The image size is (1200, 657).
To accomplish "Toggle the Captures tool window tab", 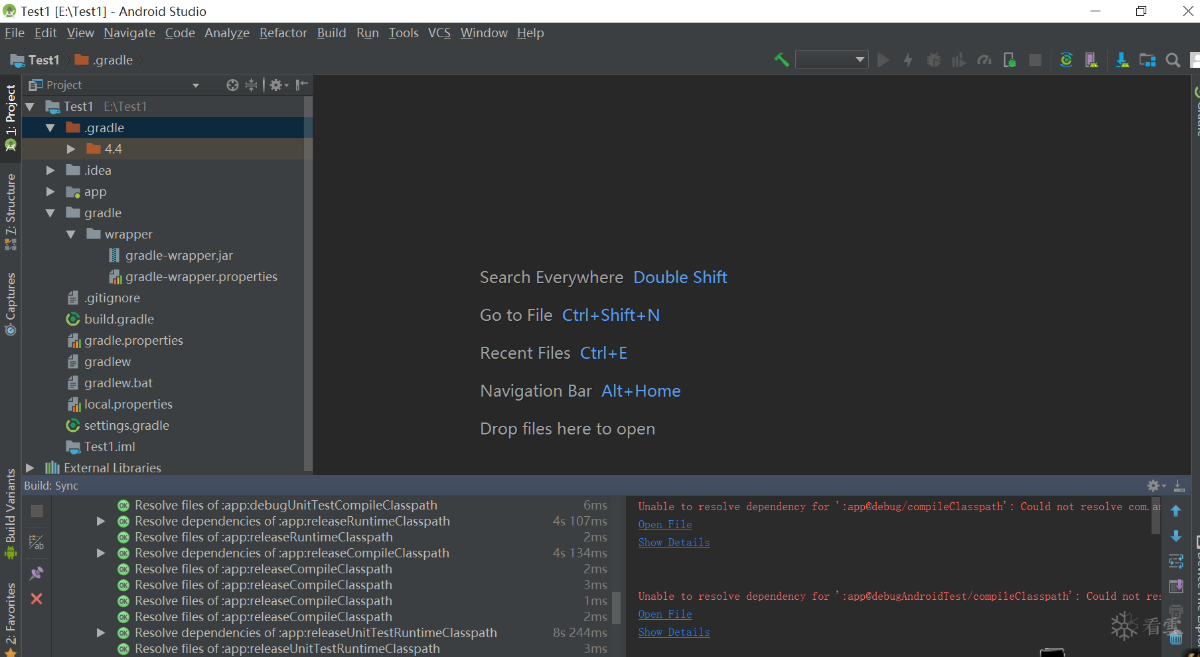I will pos(11,304).
